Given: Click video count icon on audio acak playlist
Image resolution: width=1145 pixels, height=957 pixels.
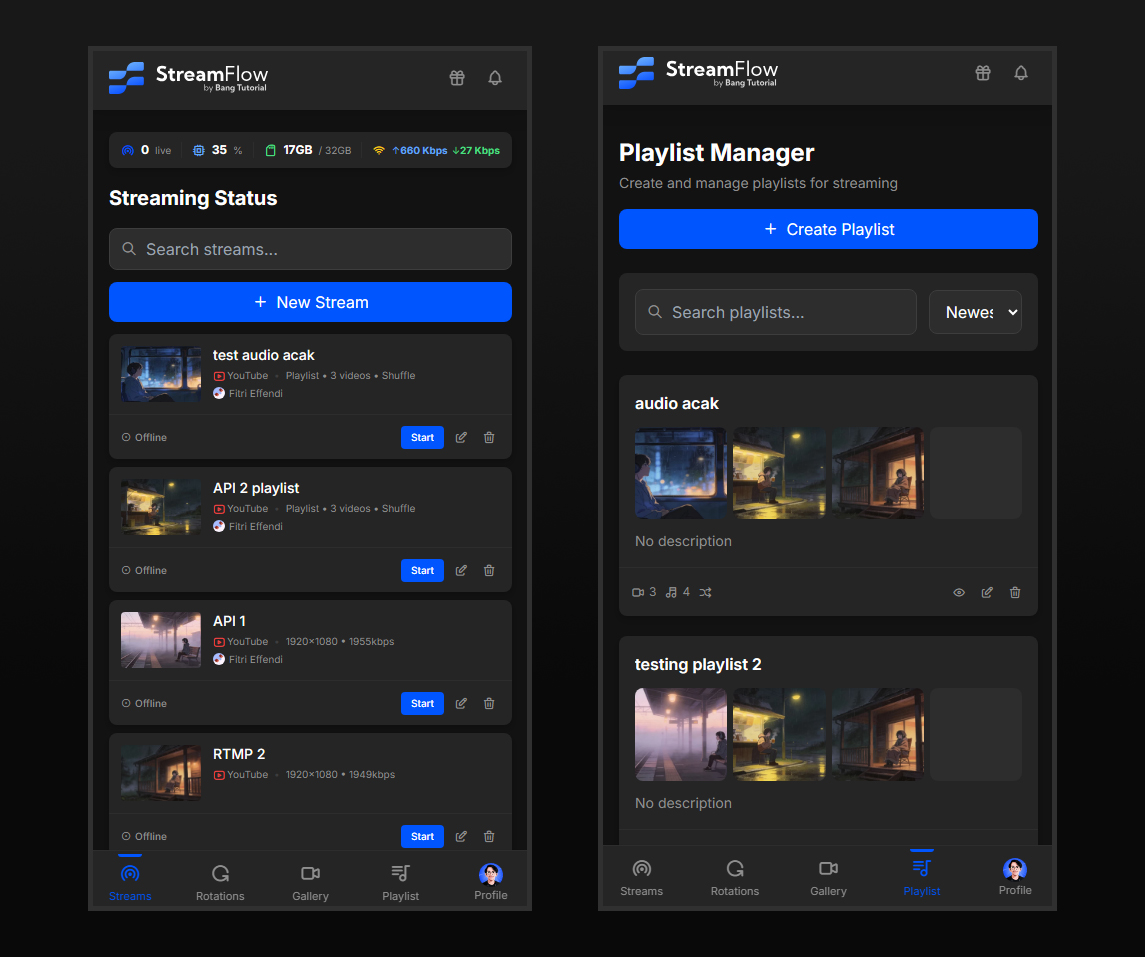Looking at the screenshot, I should click(638, 592).
